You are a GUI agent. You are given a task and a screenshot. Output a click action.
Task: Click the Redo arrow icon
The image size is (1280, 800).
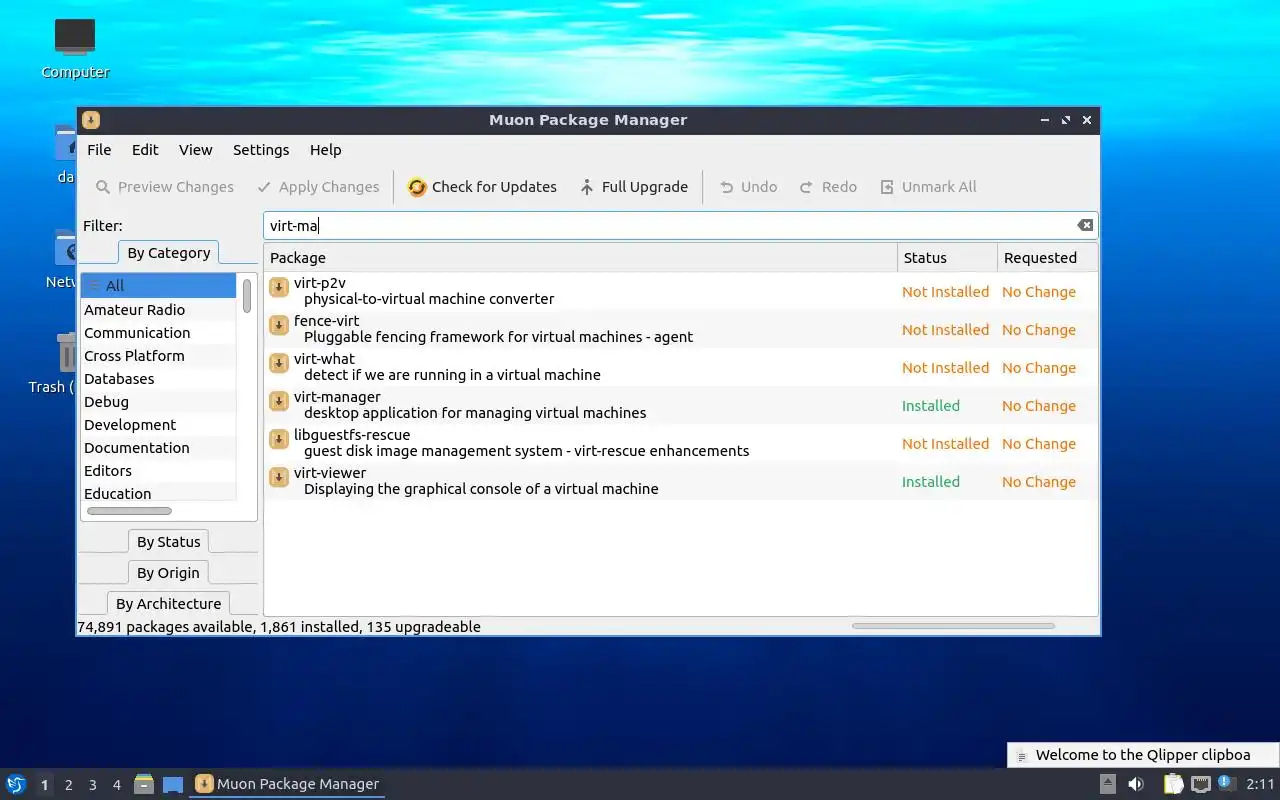[807, 187]
